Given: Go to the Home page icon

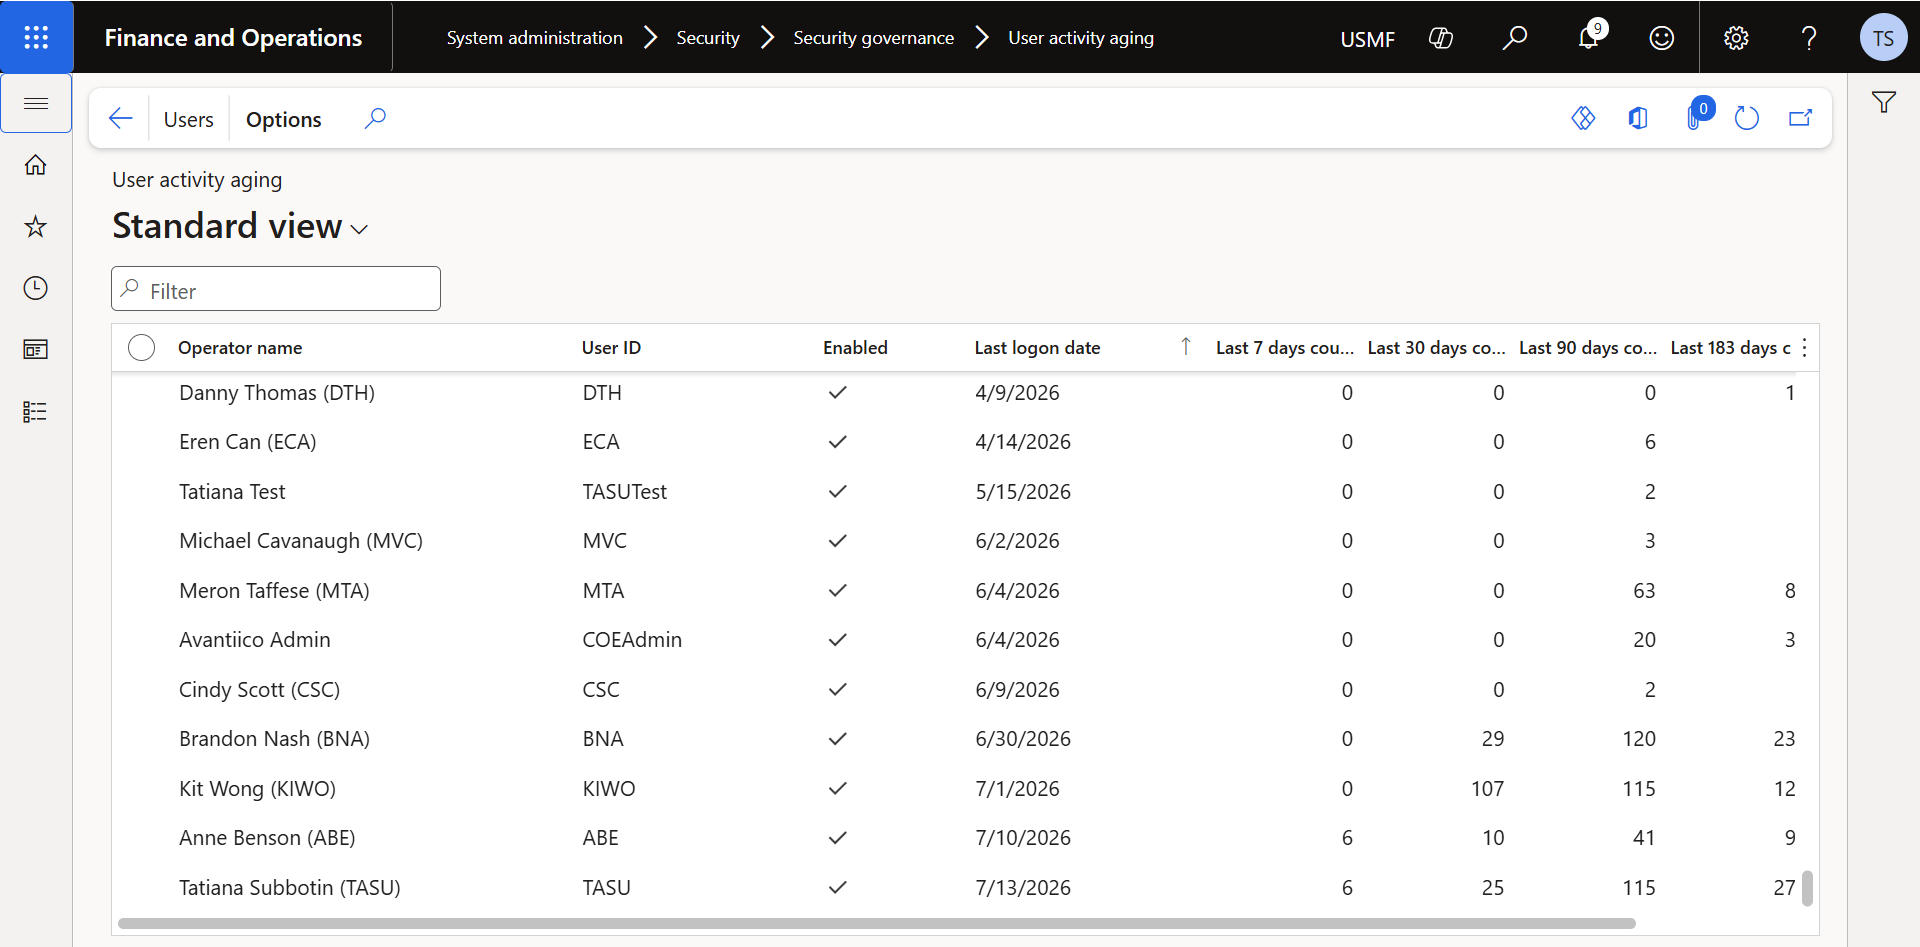Looking at the screenshot, I should point(36,165).
